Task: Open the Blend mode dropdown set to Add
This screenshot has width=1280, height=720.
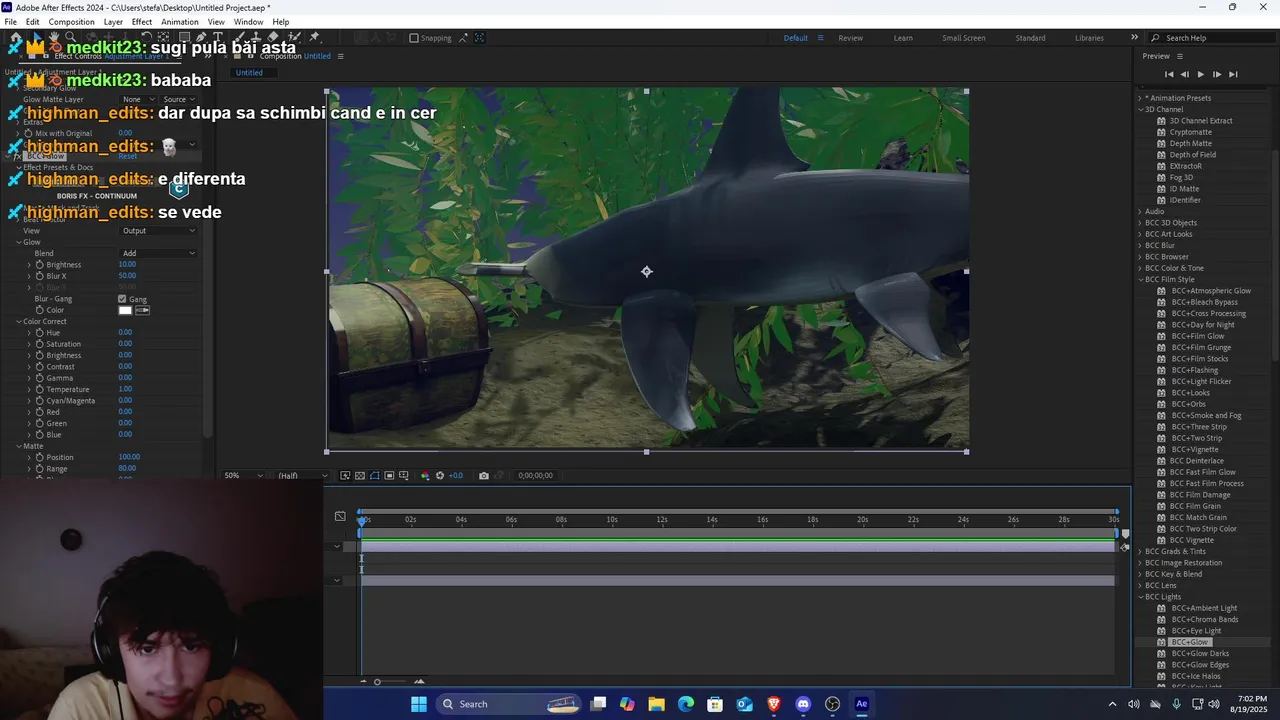Action: (x=158, y=253)
